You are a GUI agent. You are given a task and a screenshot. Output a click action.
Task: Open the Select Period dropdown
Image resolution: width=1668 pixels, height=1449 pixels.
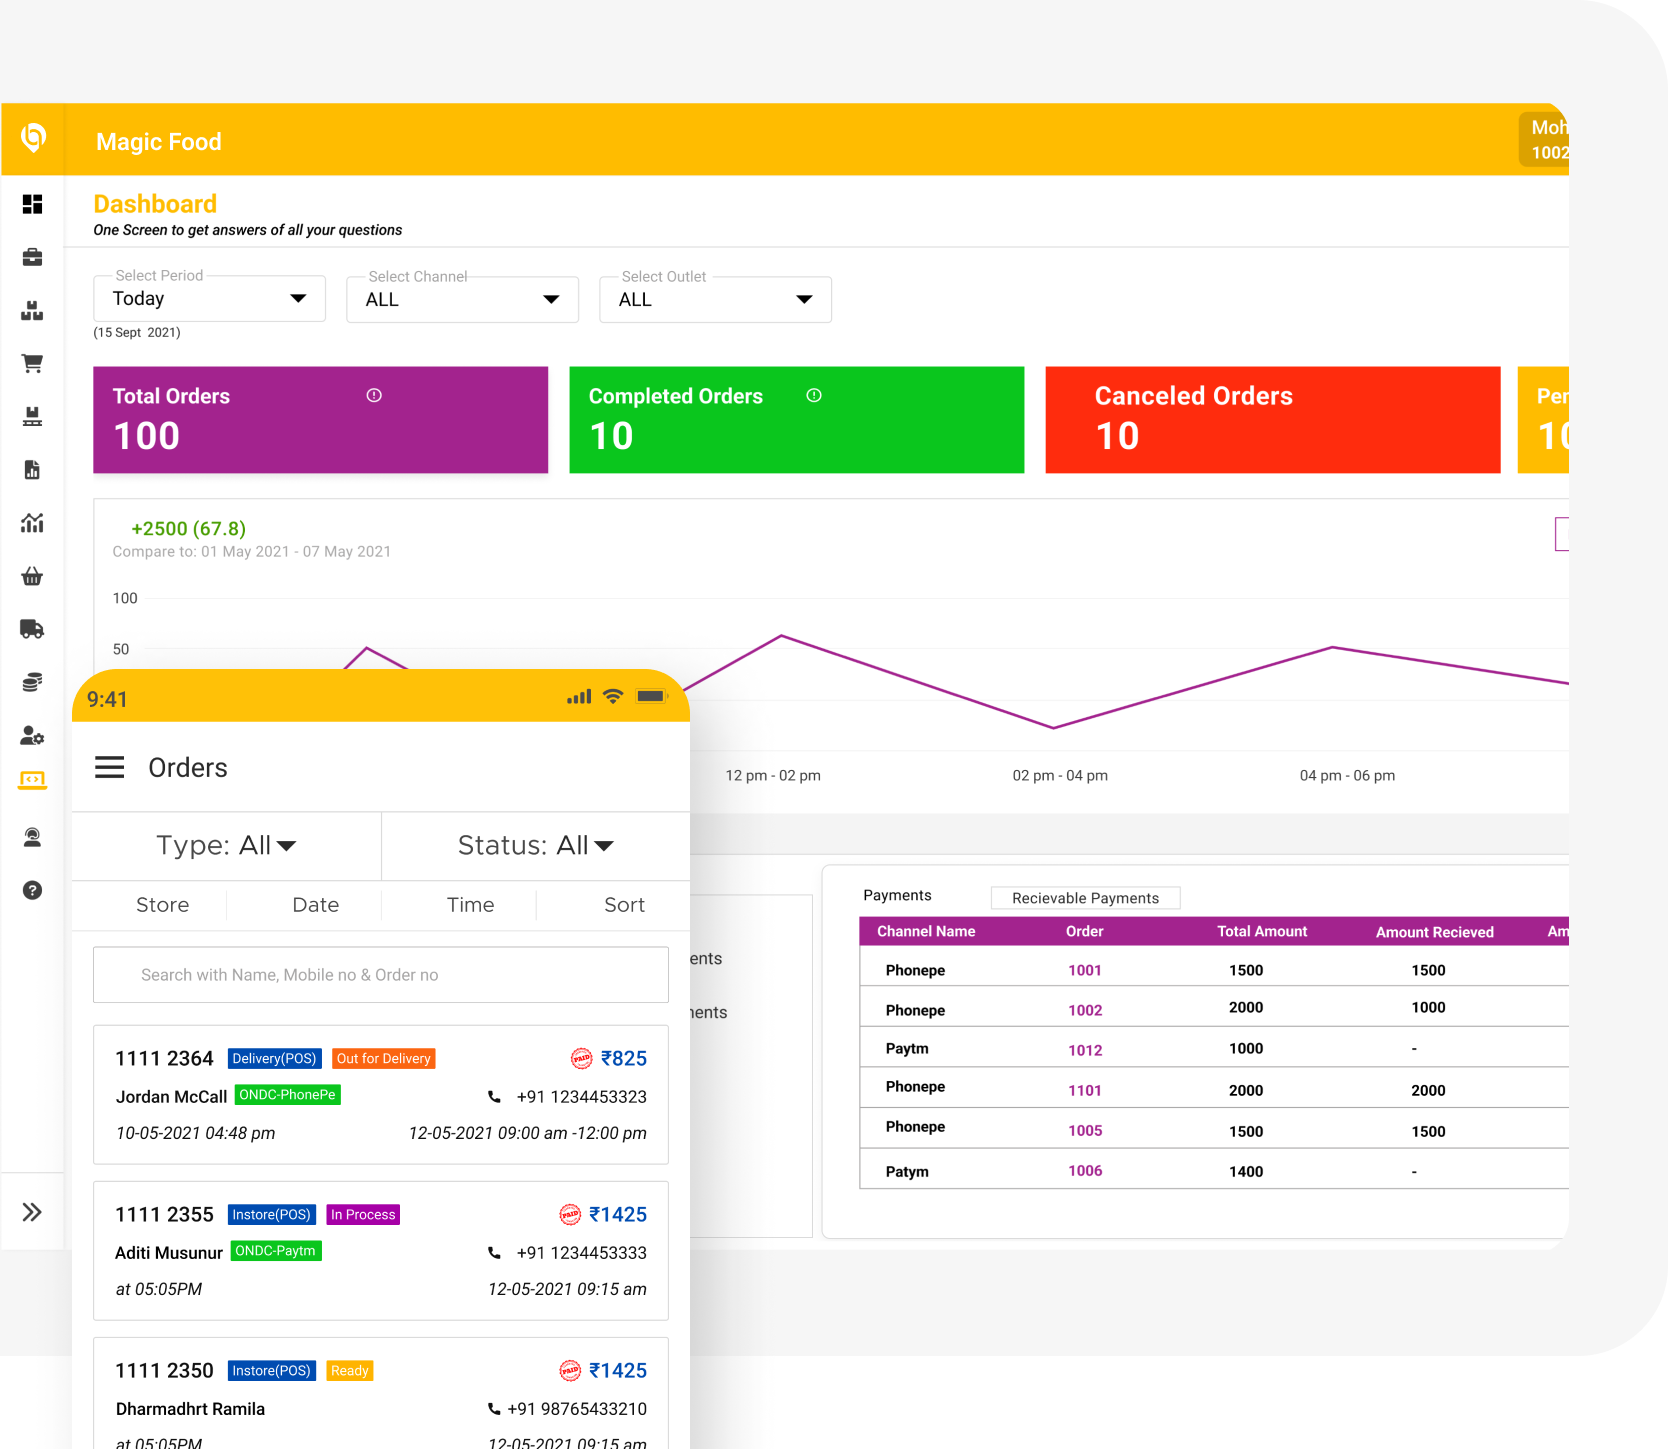click(x=209, y=299)
